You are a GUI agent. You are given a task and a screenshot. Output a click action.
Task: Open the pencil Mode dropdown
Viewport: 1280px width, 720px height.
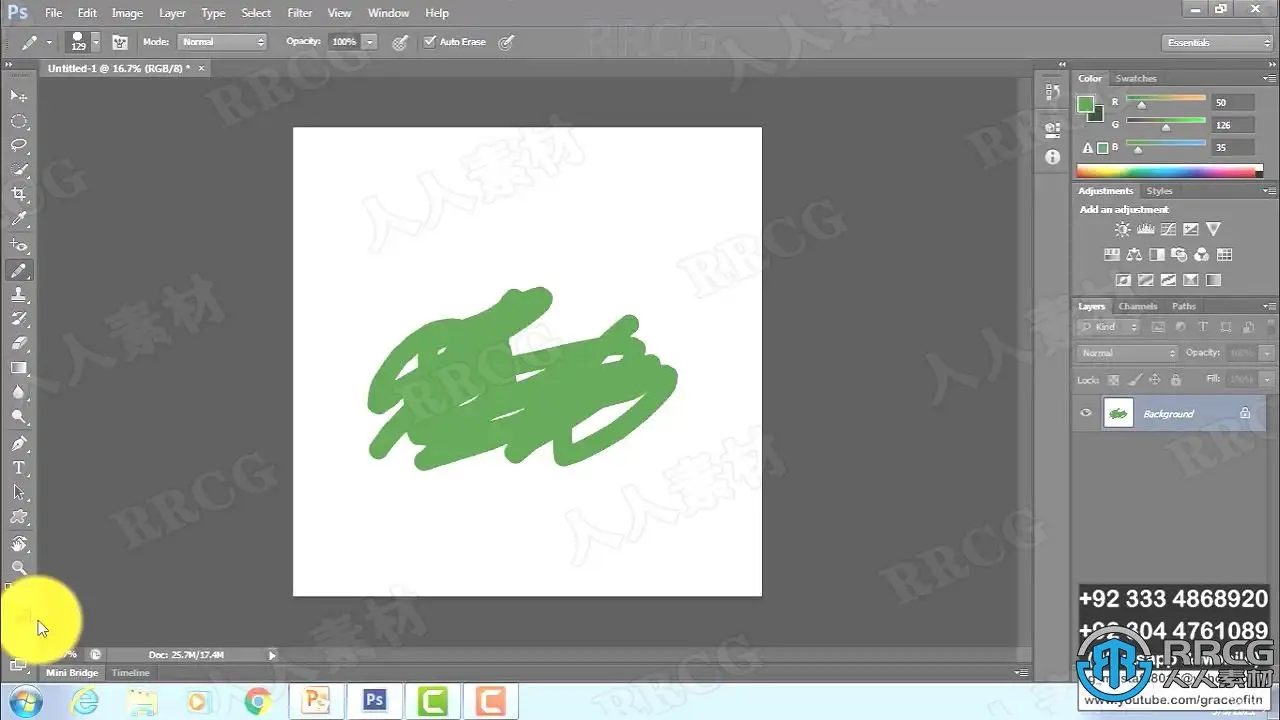tap(222, 42)
